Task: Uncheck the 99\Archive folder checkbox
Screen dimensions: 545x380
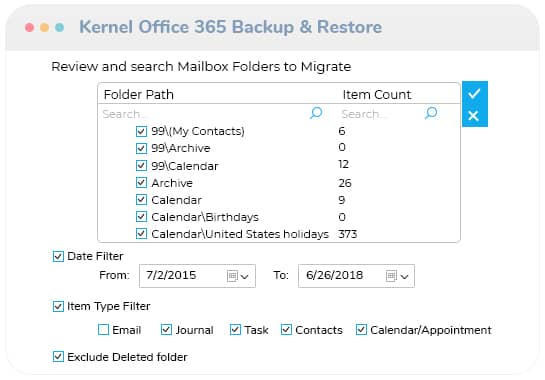Action: coord(141,148)
